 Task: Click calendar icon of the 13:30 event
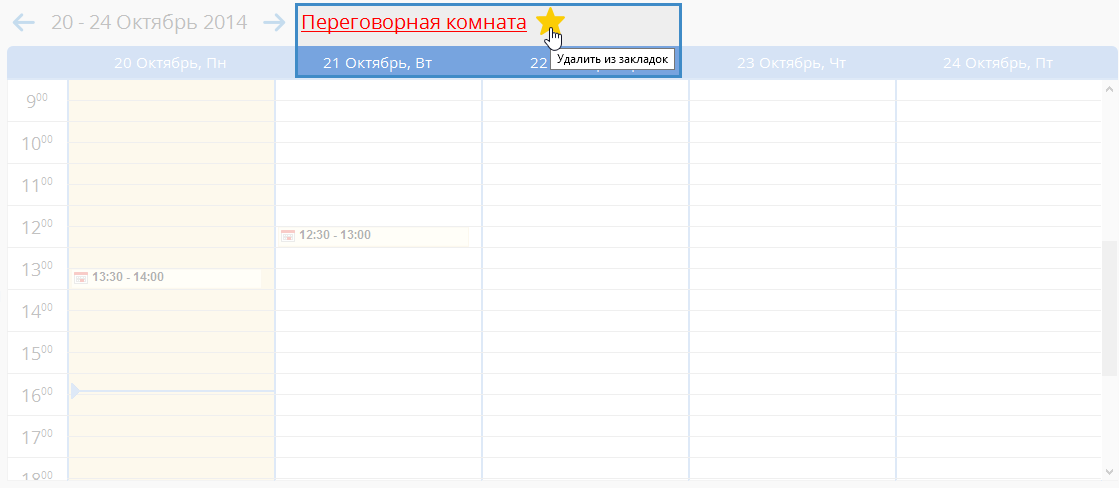(81, 278)
